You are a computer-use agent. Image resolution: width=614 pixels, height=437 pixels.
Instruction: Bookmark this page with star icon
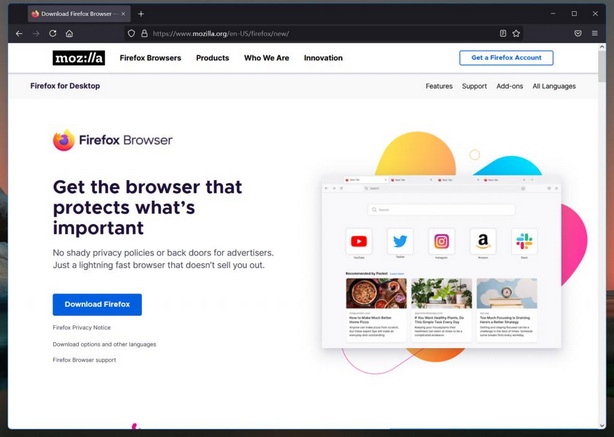[517, 33]
